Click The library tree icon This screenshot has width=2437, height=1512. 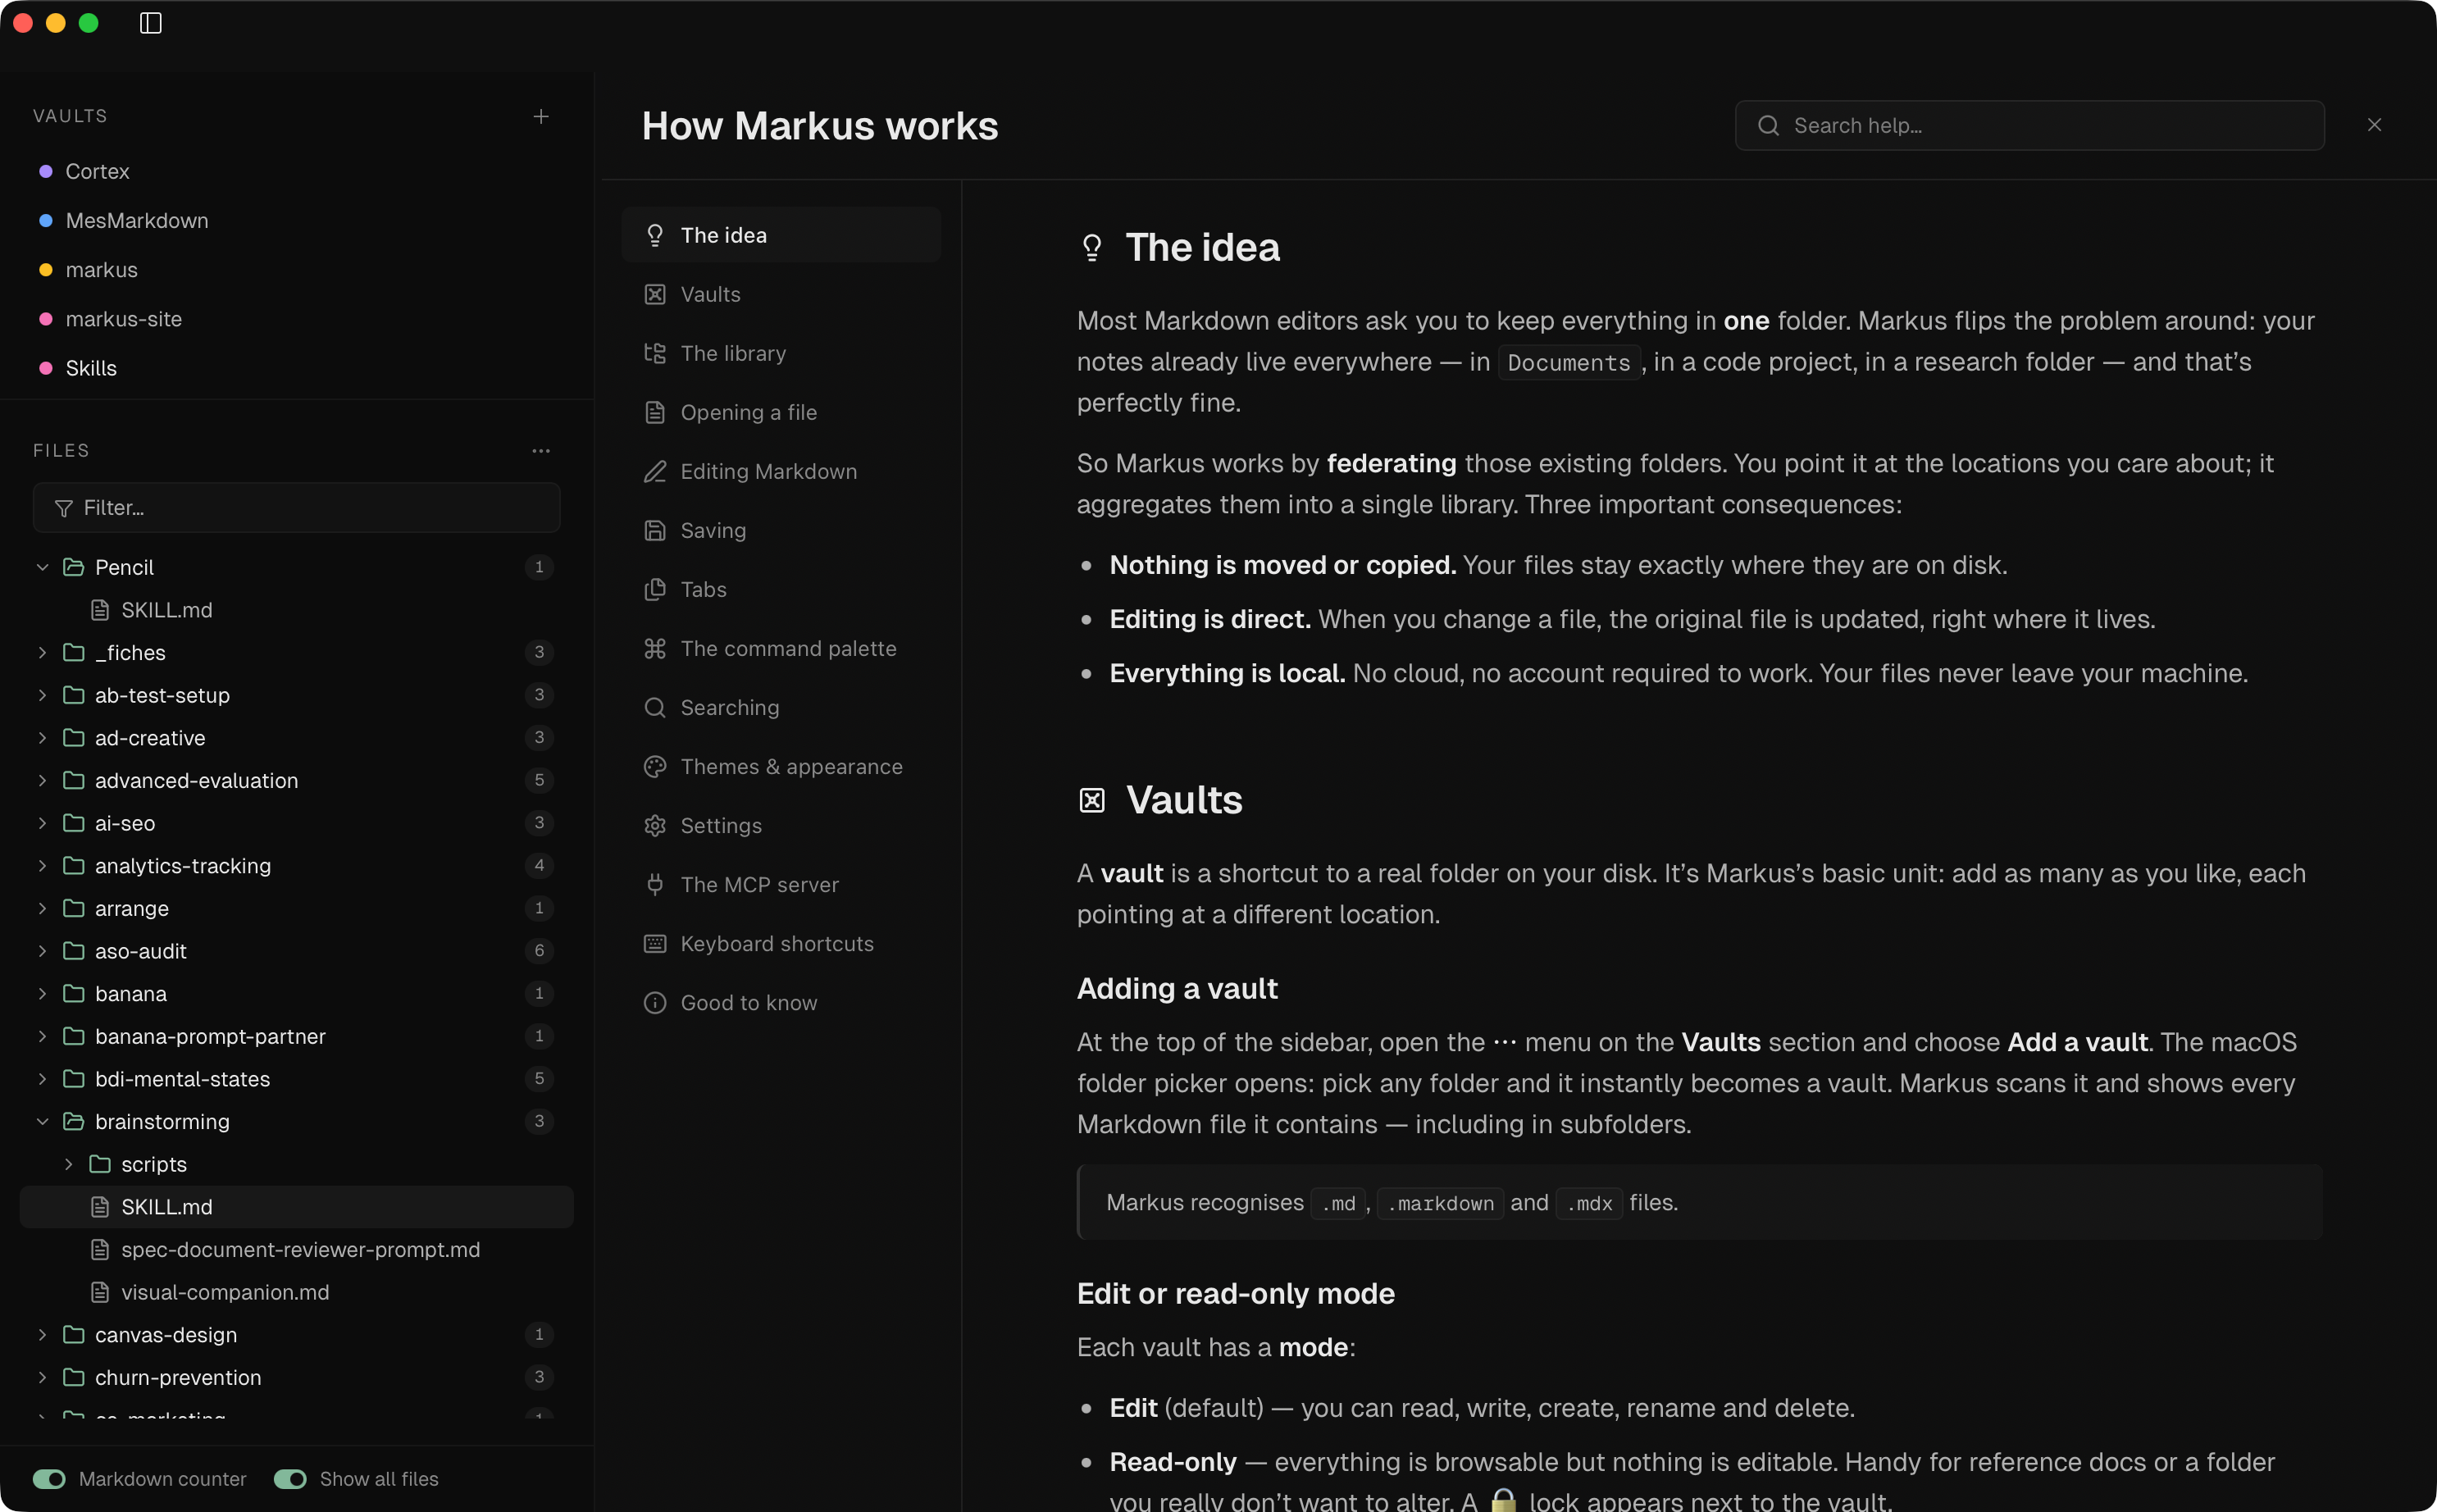click(x=655, y=353)
